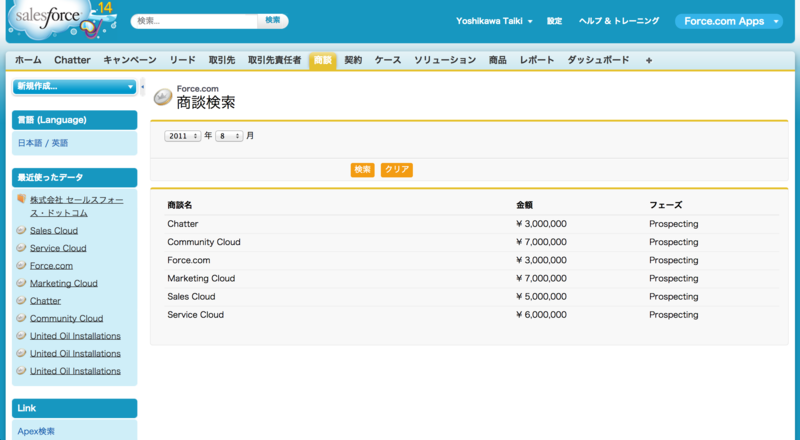Click the global search input field
Image resolution: width=800 pixels, height=440 pixels.
[x=194, y=21]
